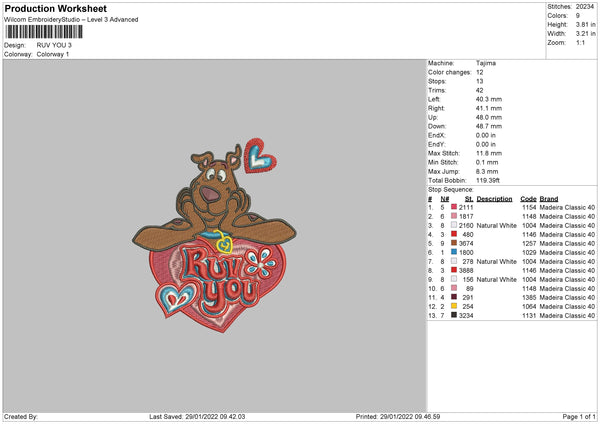Click "Natural White" description in row 3
This screenshot has height=424, width=600.
click(497, 225)
